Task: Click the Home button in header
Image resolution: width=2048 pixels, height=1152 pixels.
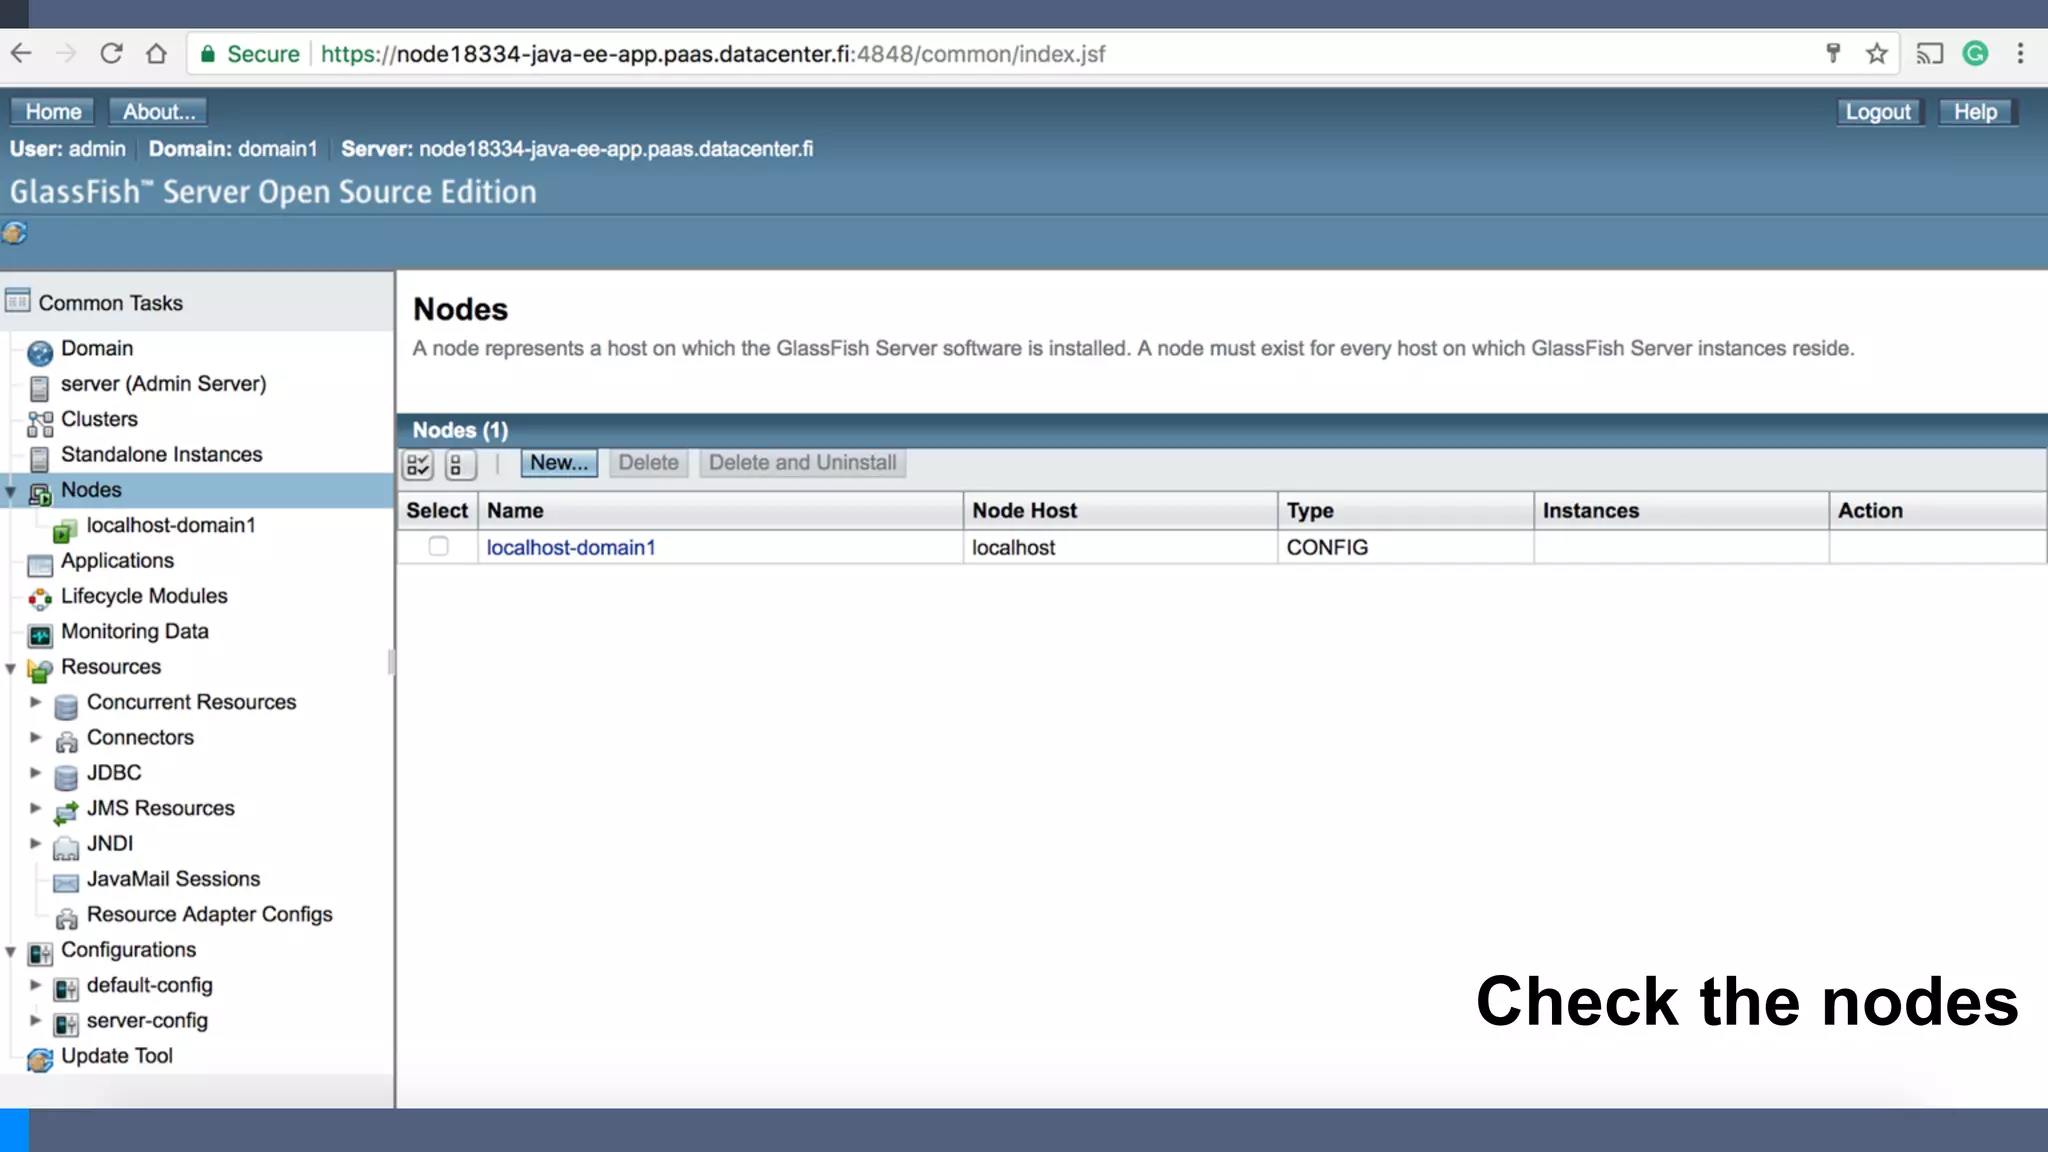Action: point(53,111)
